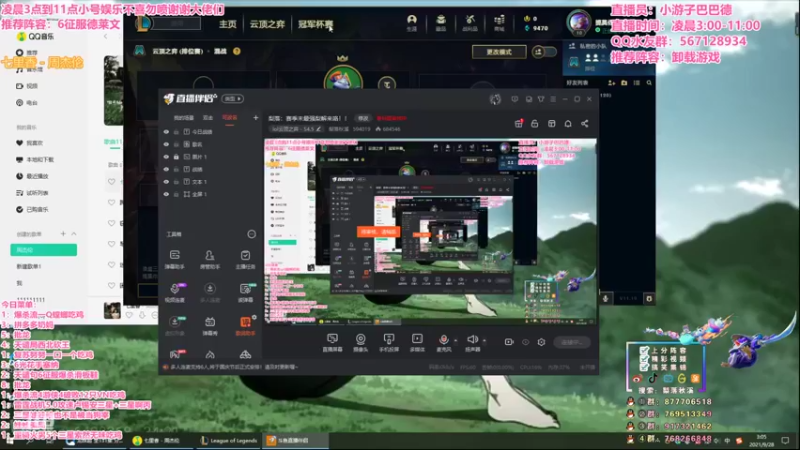
Task: Hide the second source layer row
Action: pyautogui.click(x=166, y=144)
